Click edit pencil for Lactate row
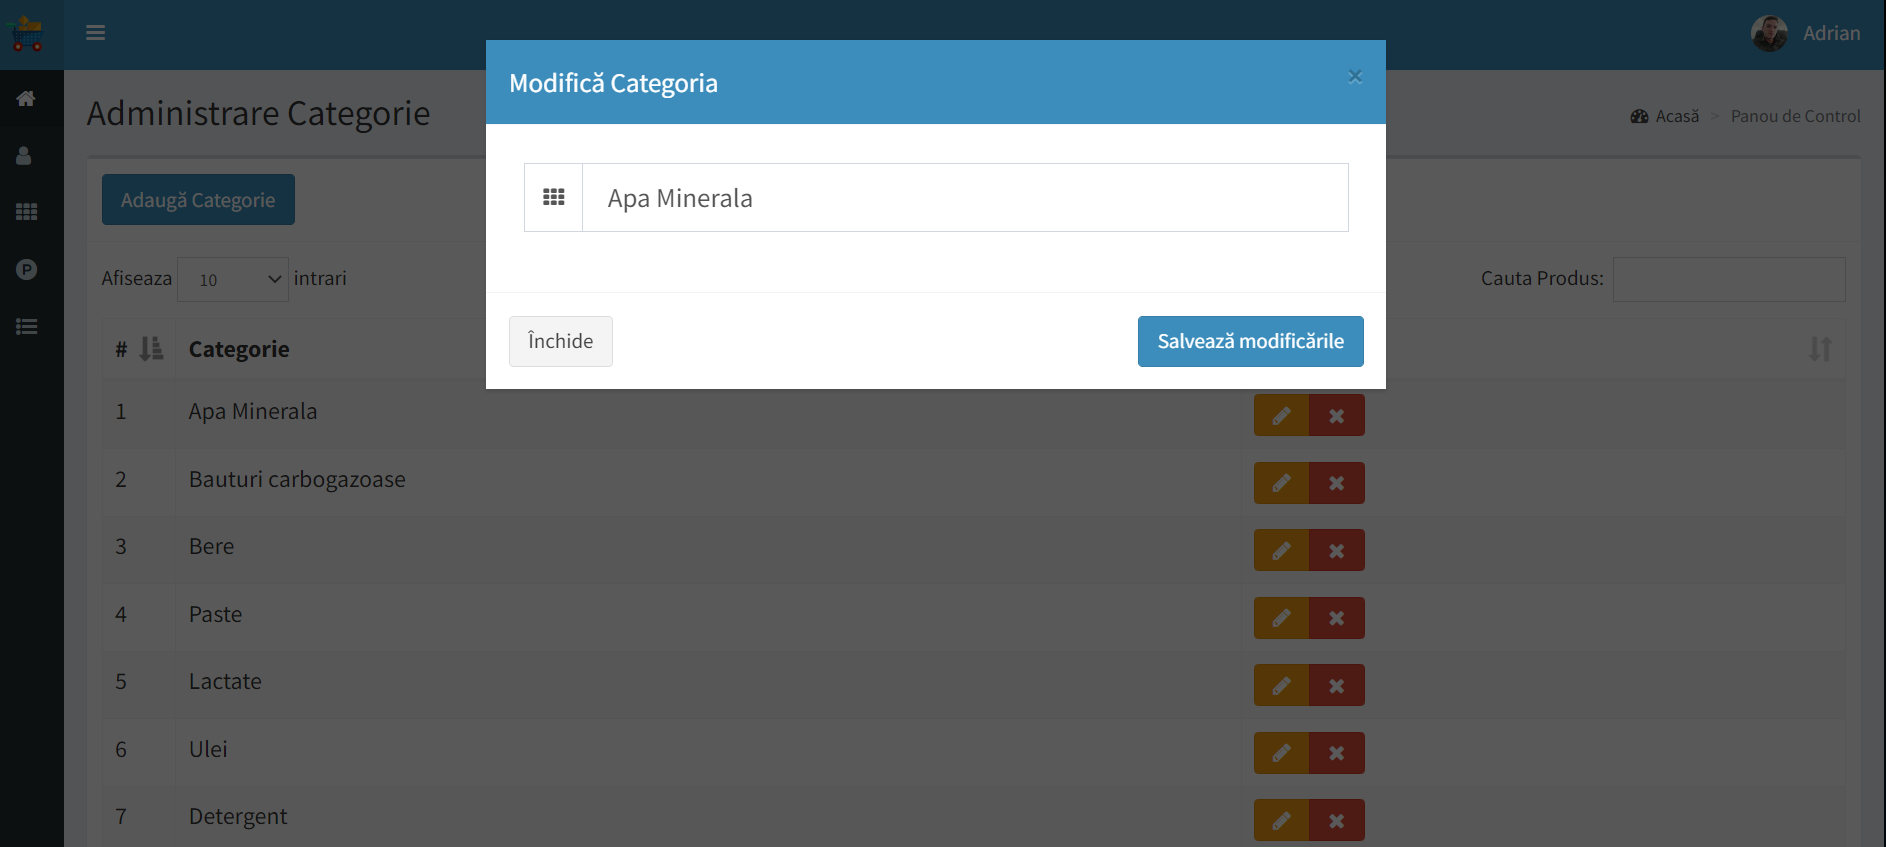 click(x=1281, y=686)
